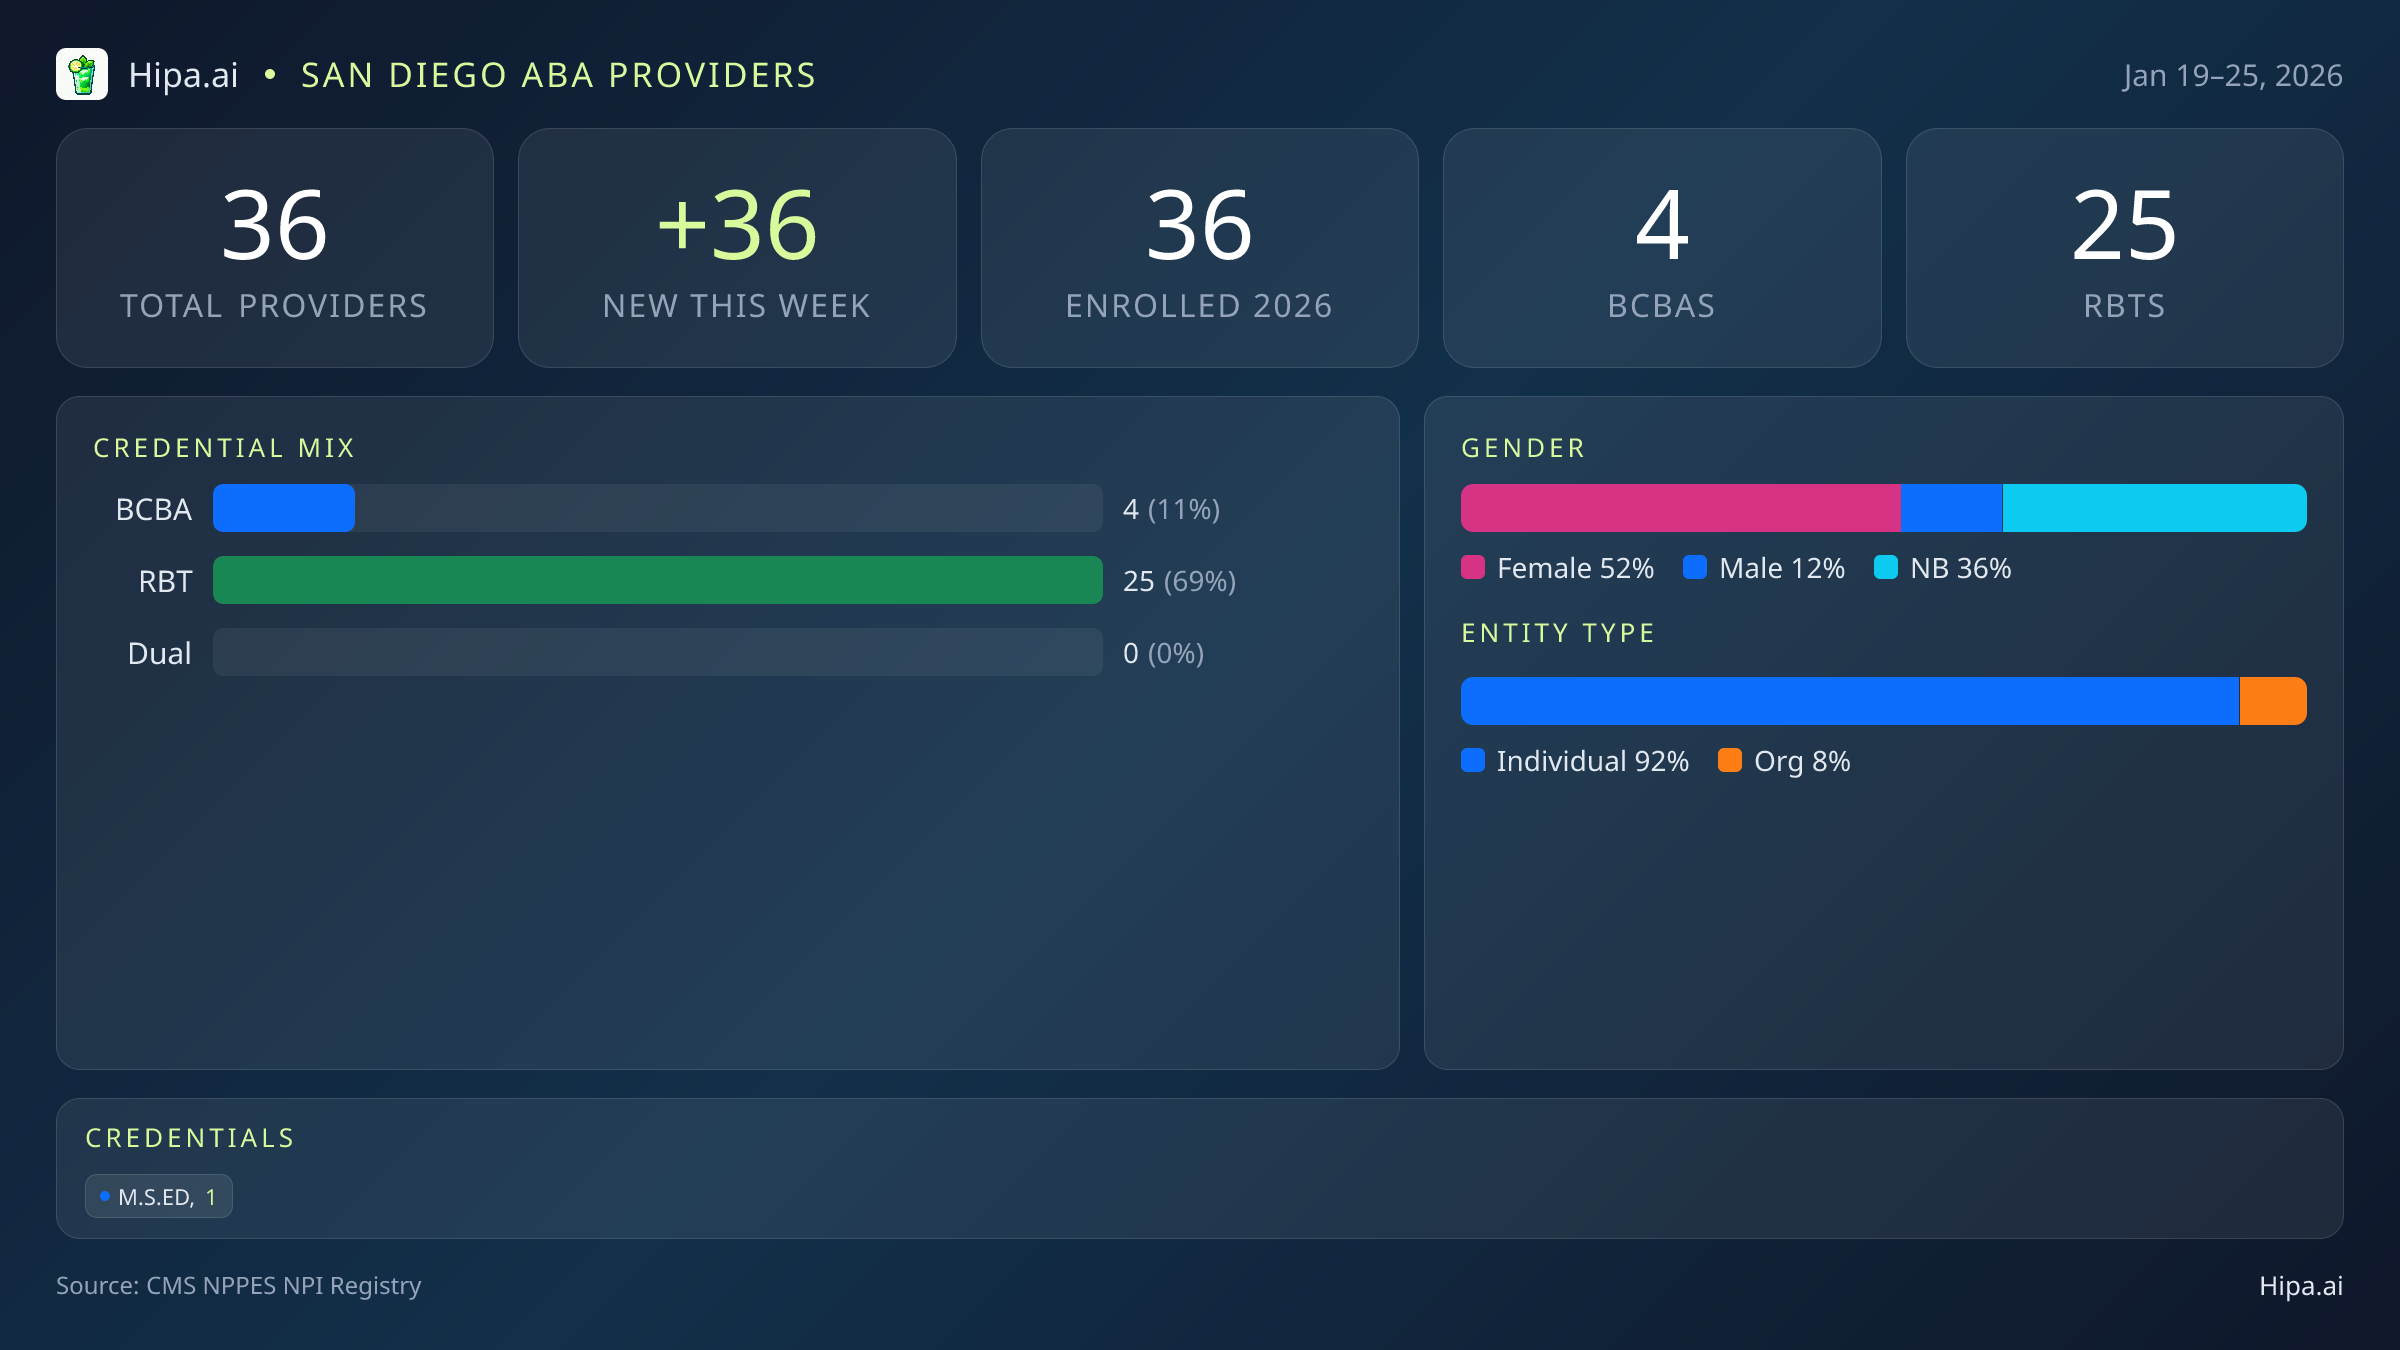The height and width of the screenshot is (1350, 2400).
Task: Click the Org orange legend swatch
Action: (1730, 761)
